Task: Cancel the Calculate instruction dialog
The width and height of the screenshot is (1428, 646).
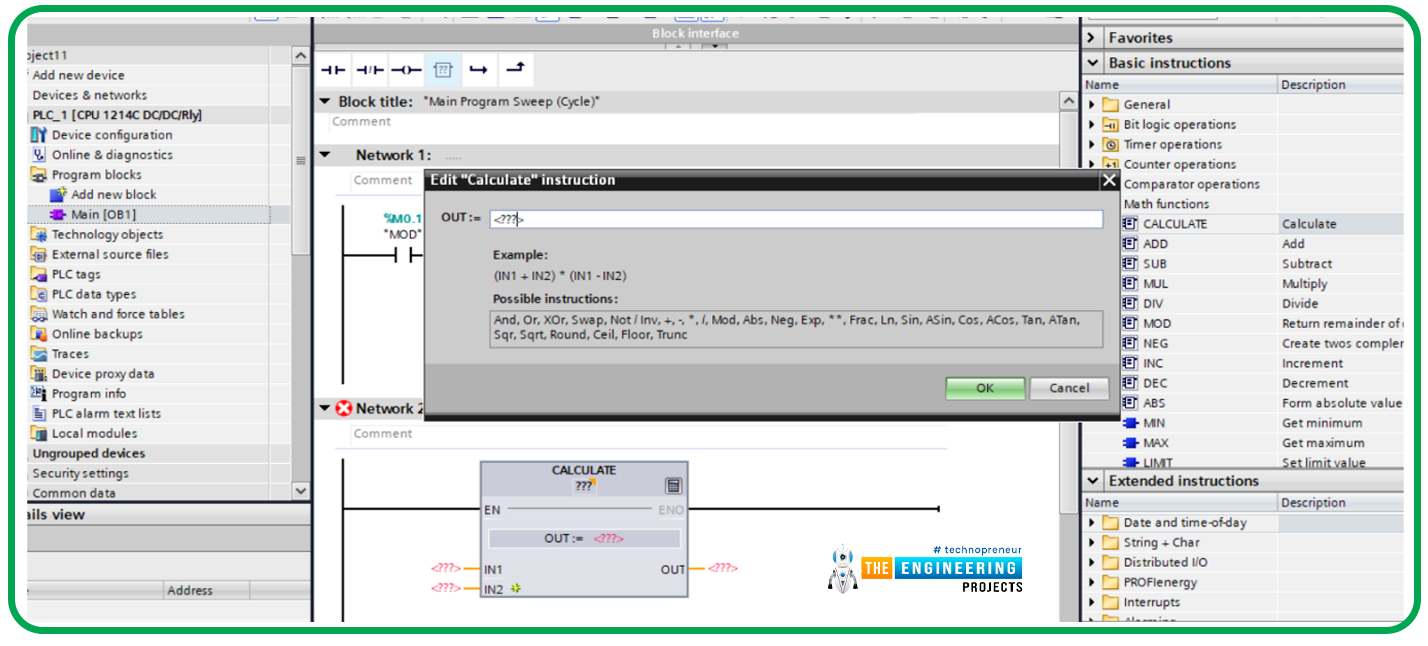Action: point(1069,388)
